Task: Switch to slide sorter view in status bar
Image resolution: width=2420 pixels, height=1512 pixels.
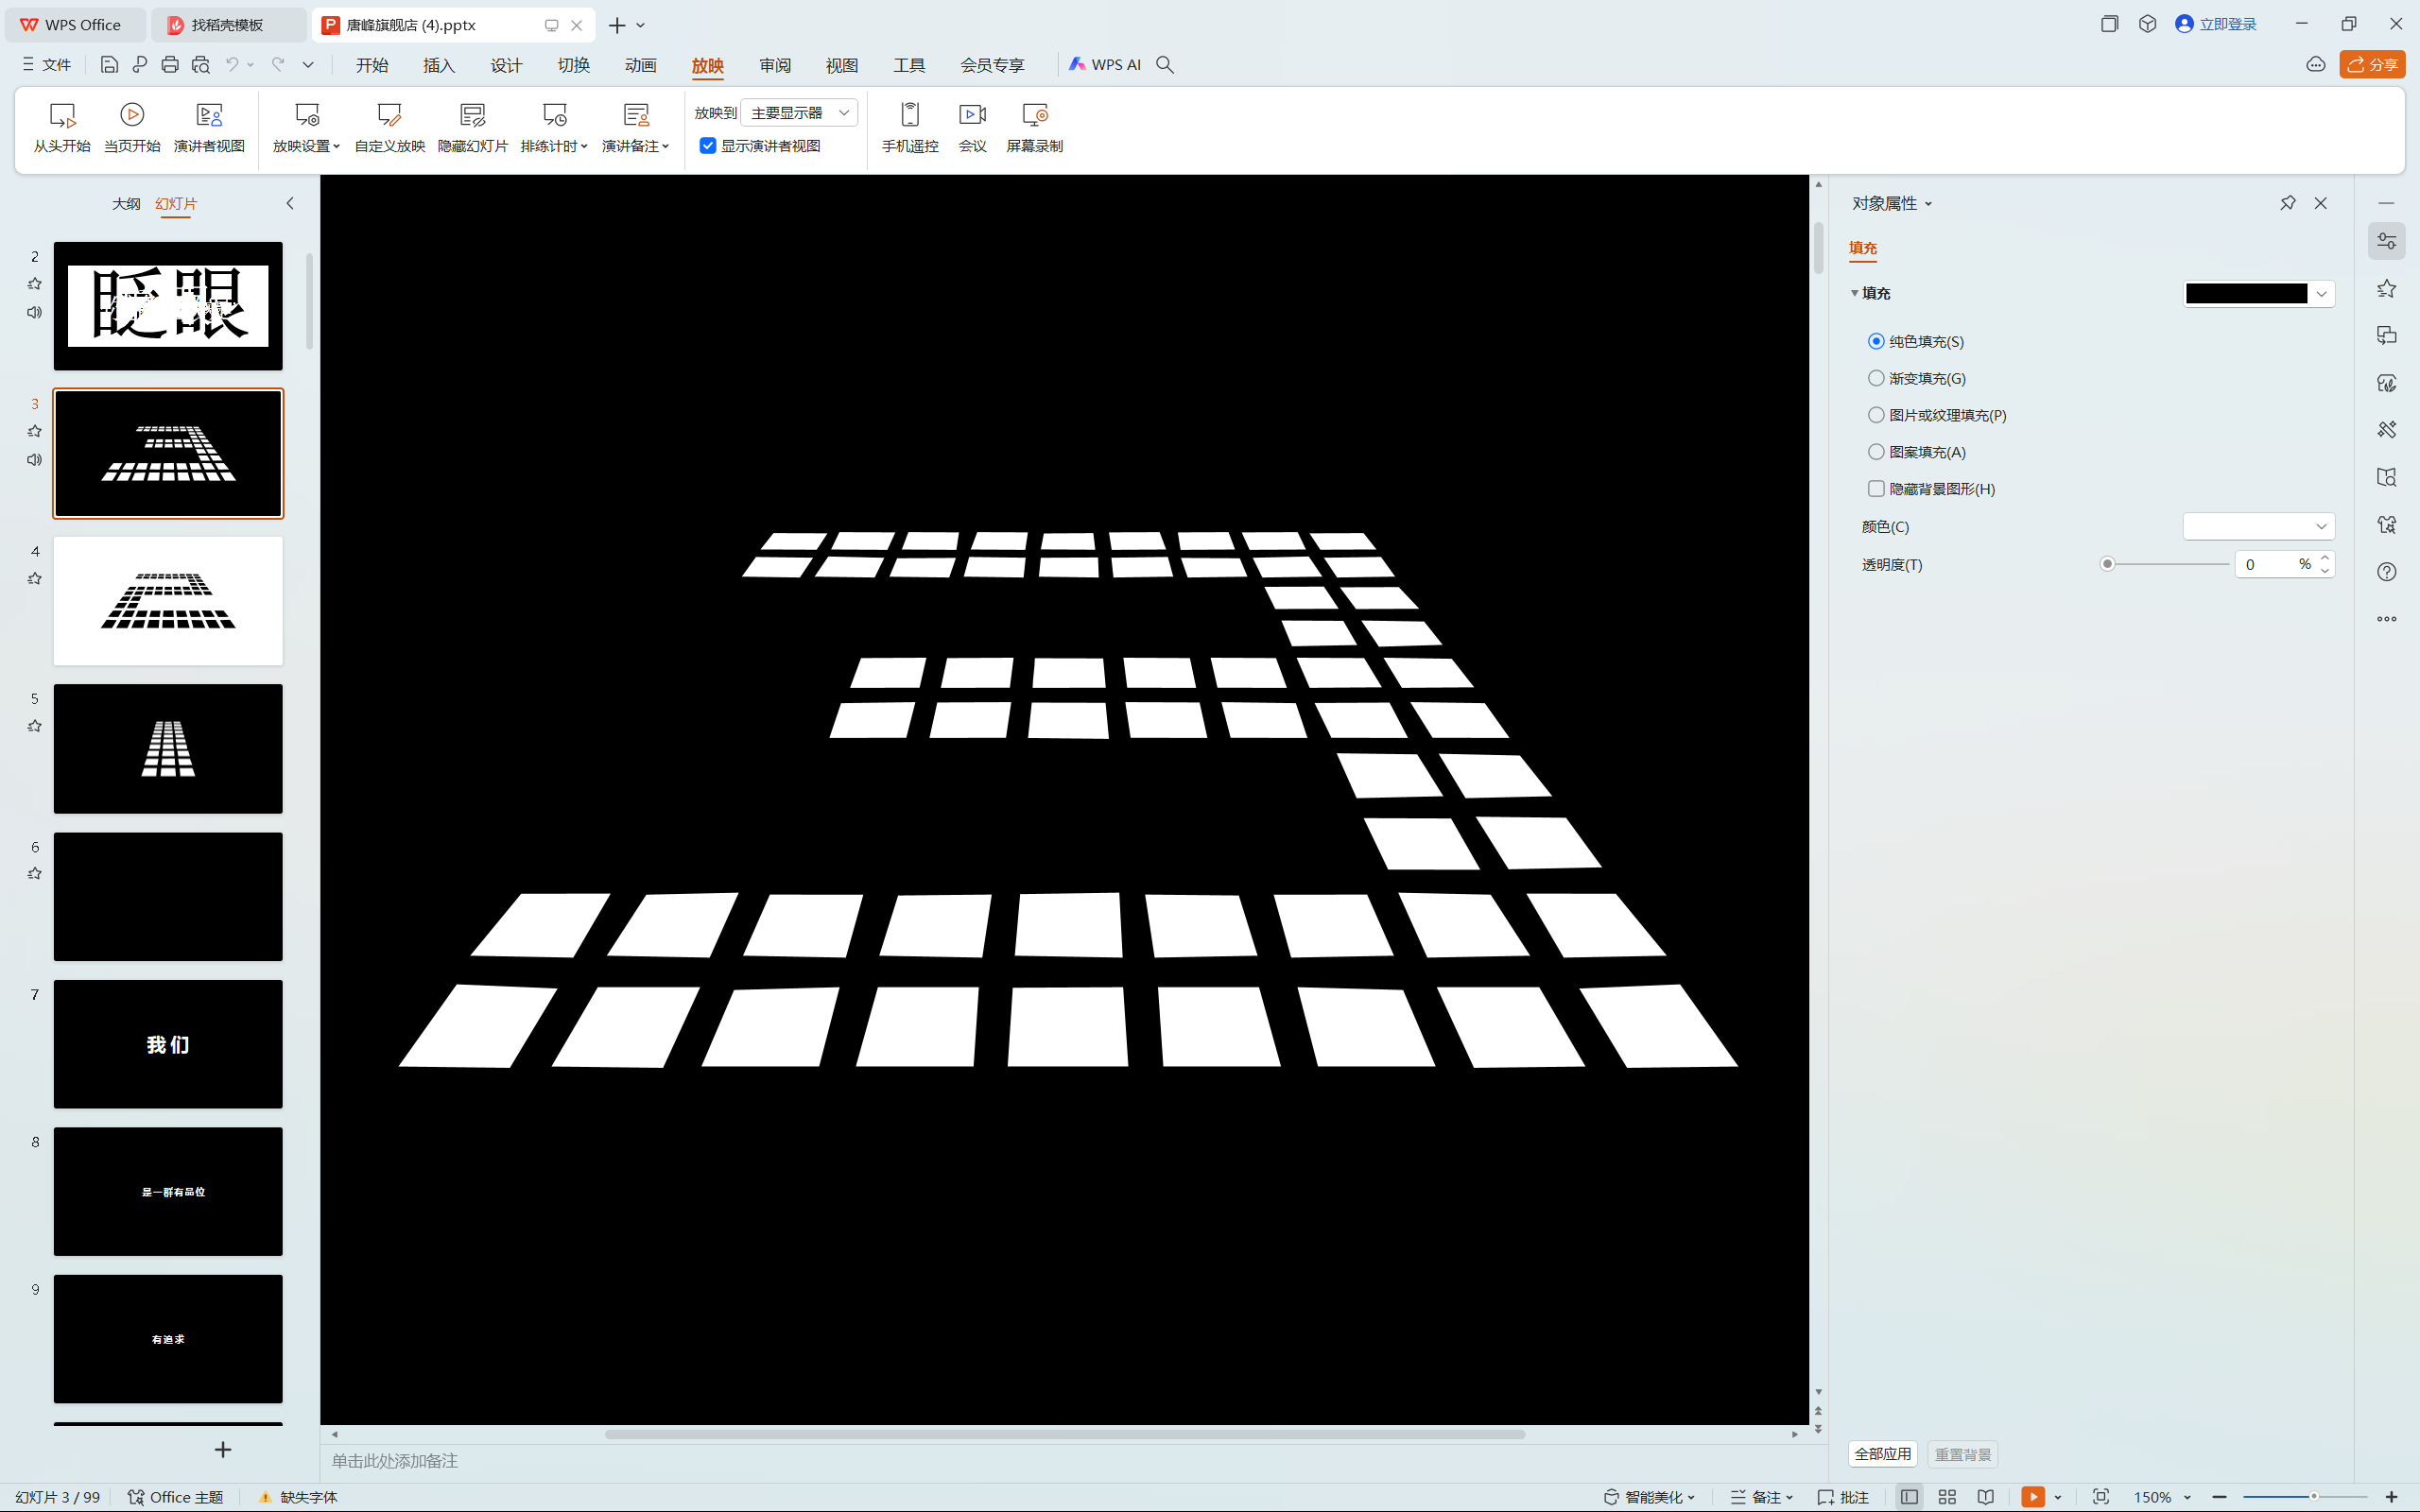Action: (1947, 1497)
